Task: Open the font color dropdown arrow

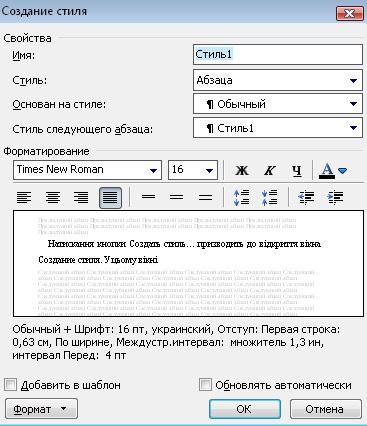Action: coord(343,171)
